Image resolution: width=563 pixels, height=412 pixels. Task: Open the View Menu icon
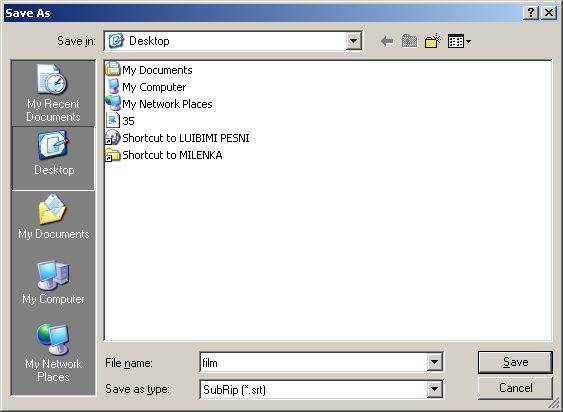point(459,41)
